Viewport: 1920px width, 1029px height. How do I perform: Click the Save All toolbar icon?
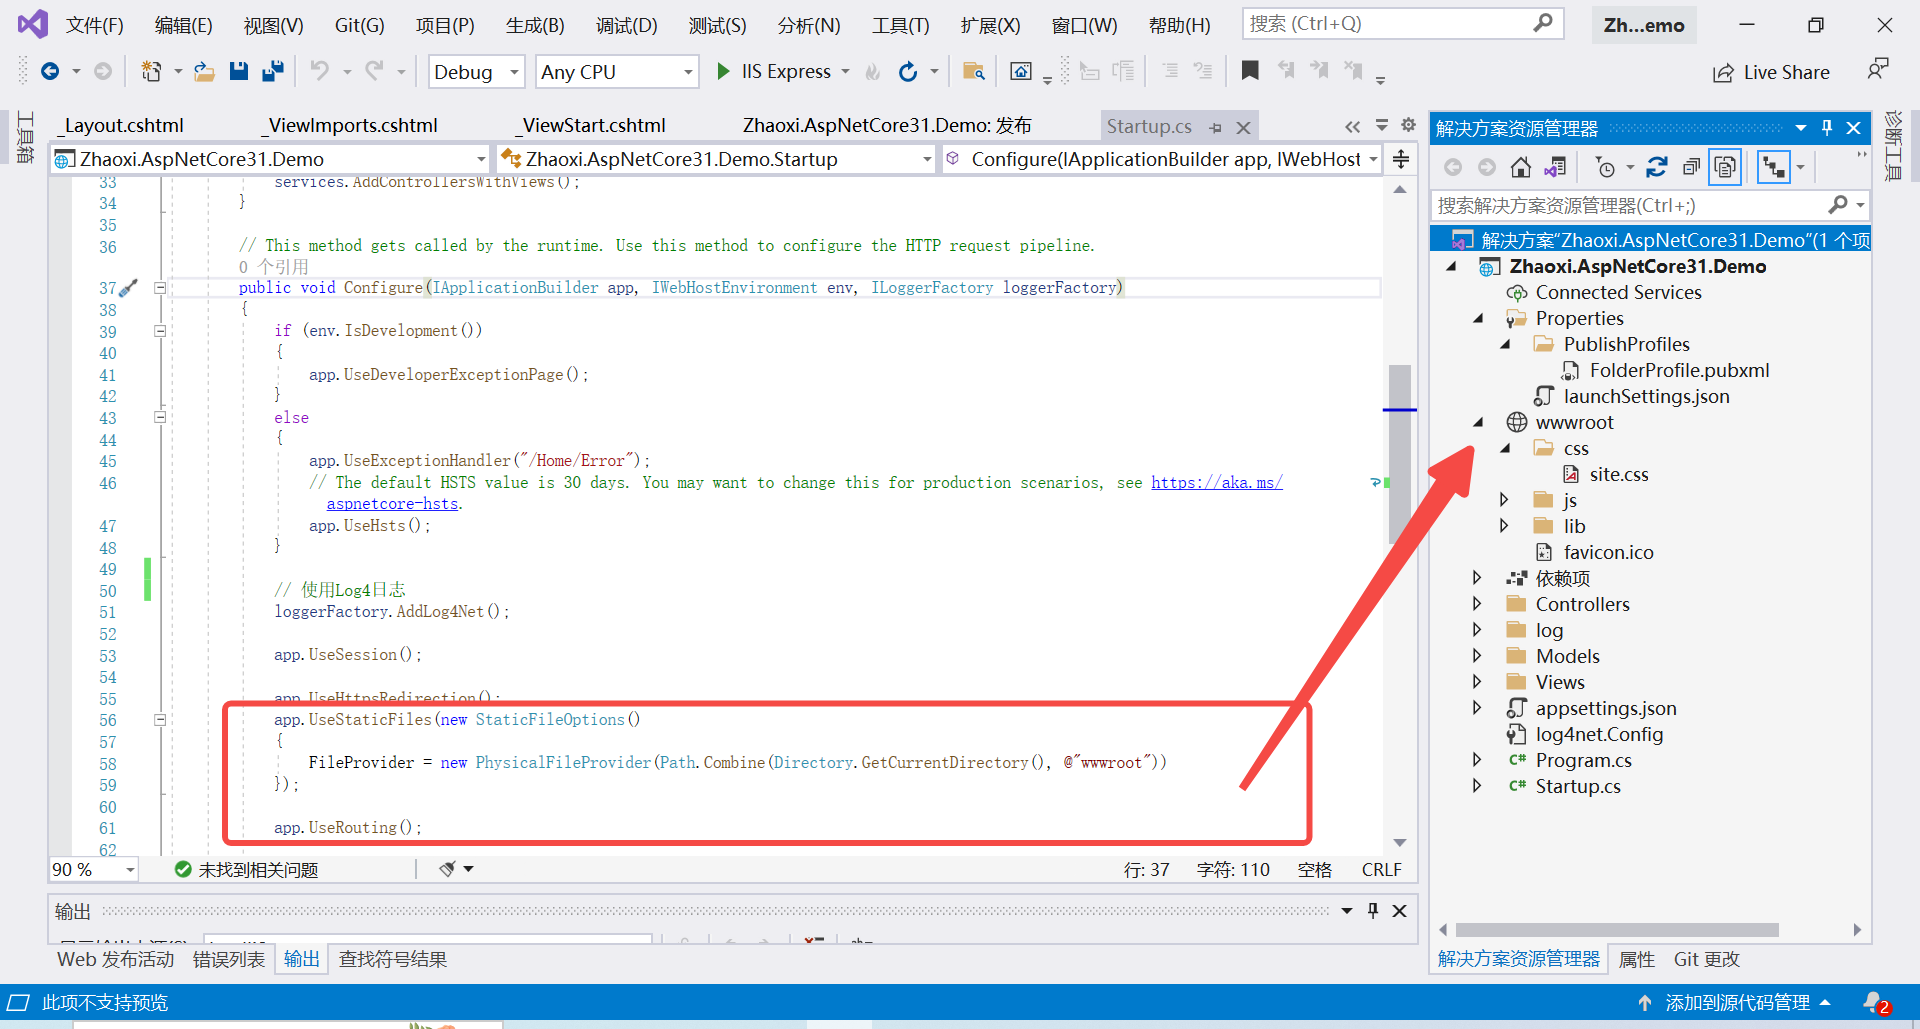[x=272, y=71]
